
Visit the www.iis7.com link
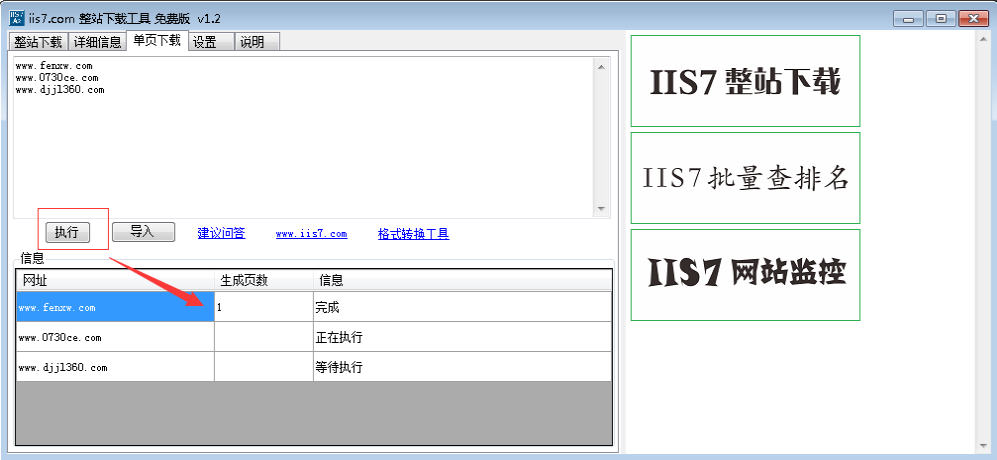(x=312, y=233)
